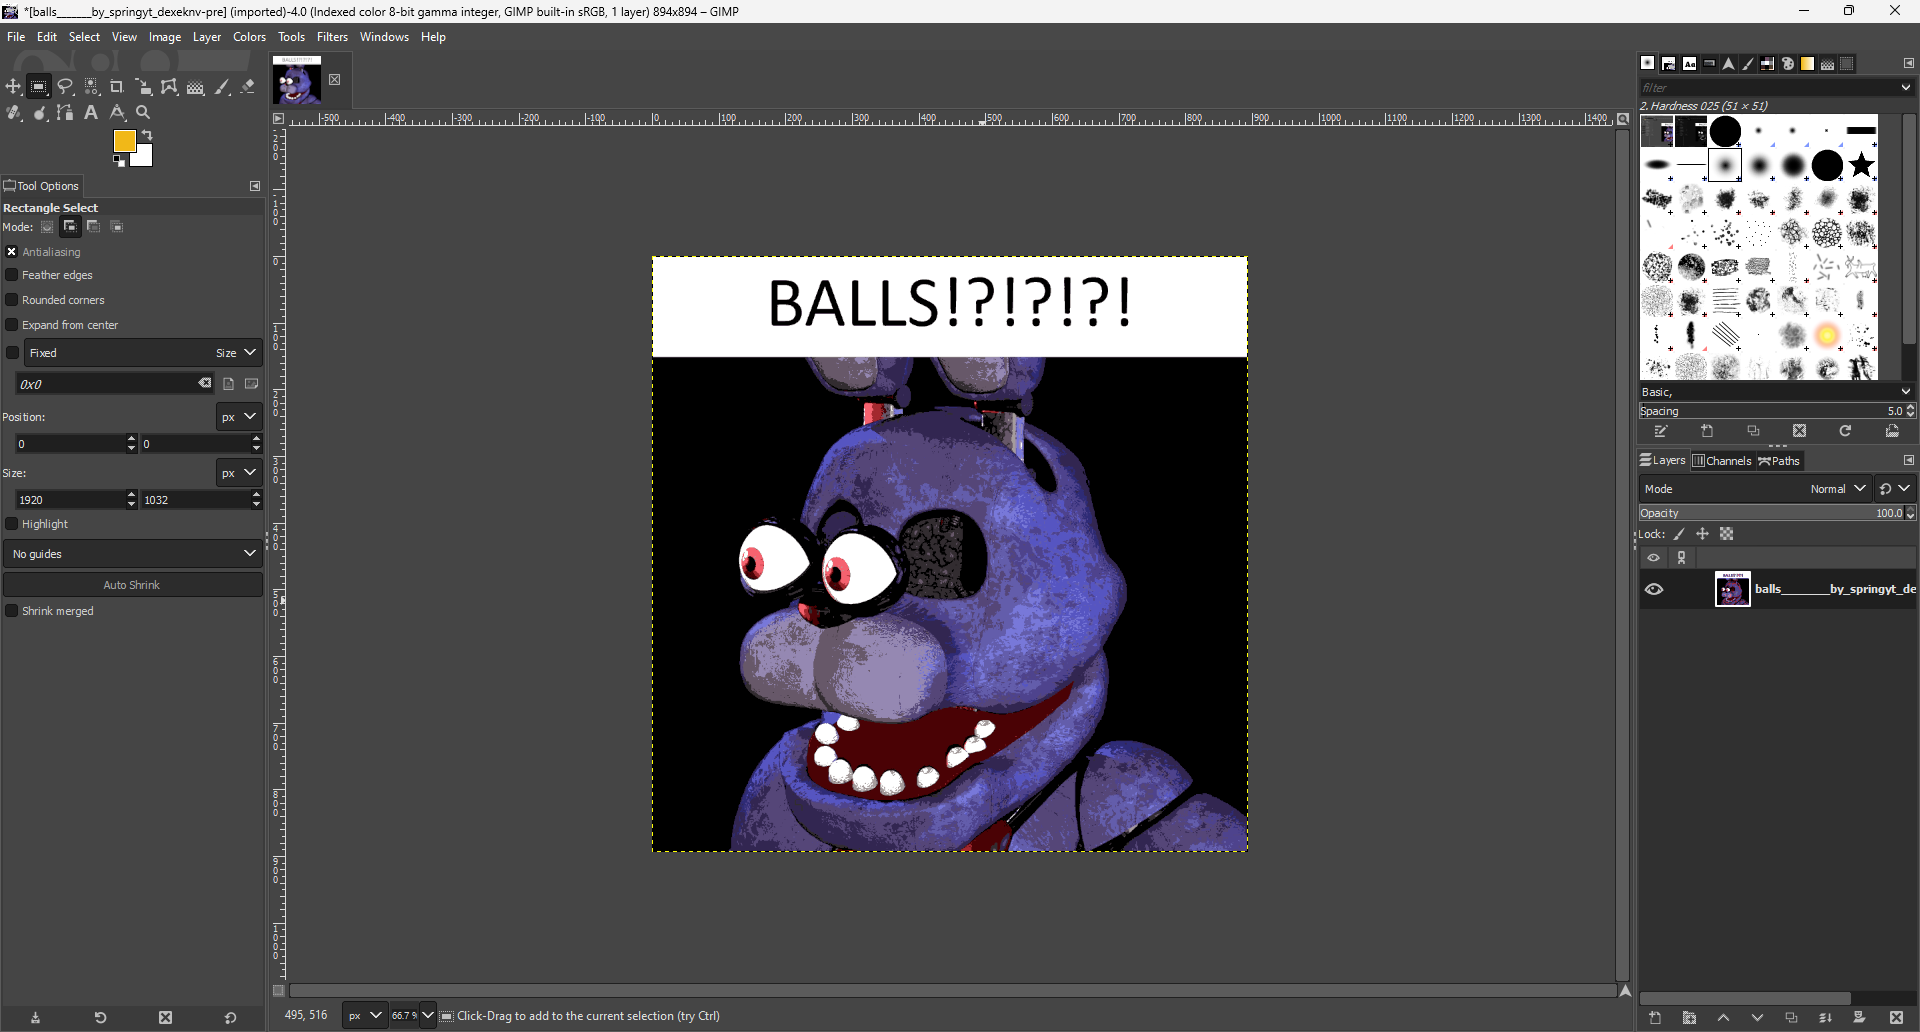Select the Scale transform tool
This screenshot has height=1032, width=1920.
pyautogui.click(x=143, y=87)
